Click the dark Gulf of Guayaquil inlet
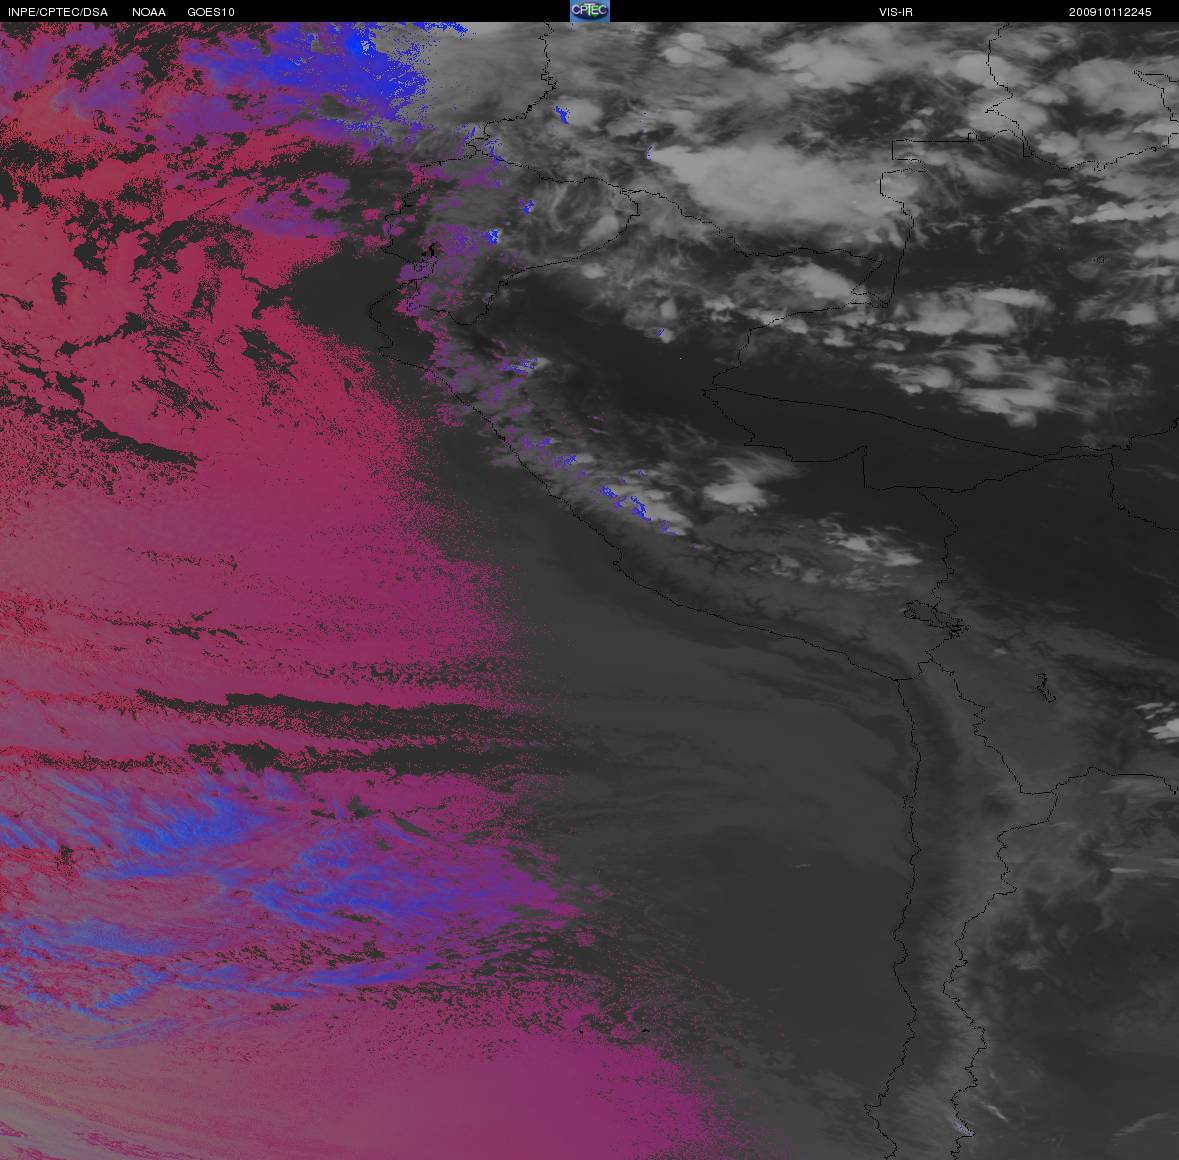Screen dimensions: 1179x1160 click(x=432, y=250)
